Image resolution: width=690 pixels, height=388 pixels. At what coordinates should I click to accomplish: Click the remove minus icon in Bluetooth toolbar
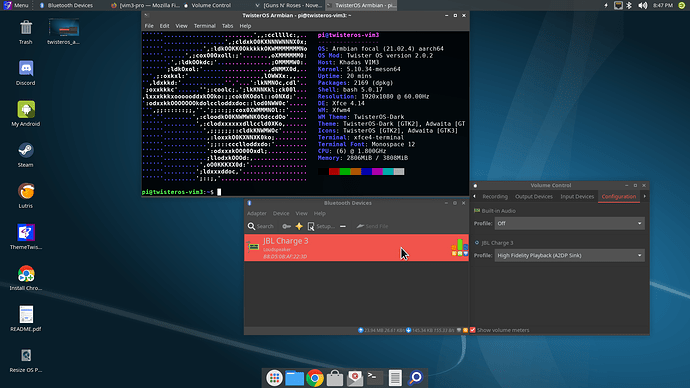coord(343,226)
